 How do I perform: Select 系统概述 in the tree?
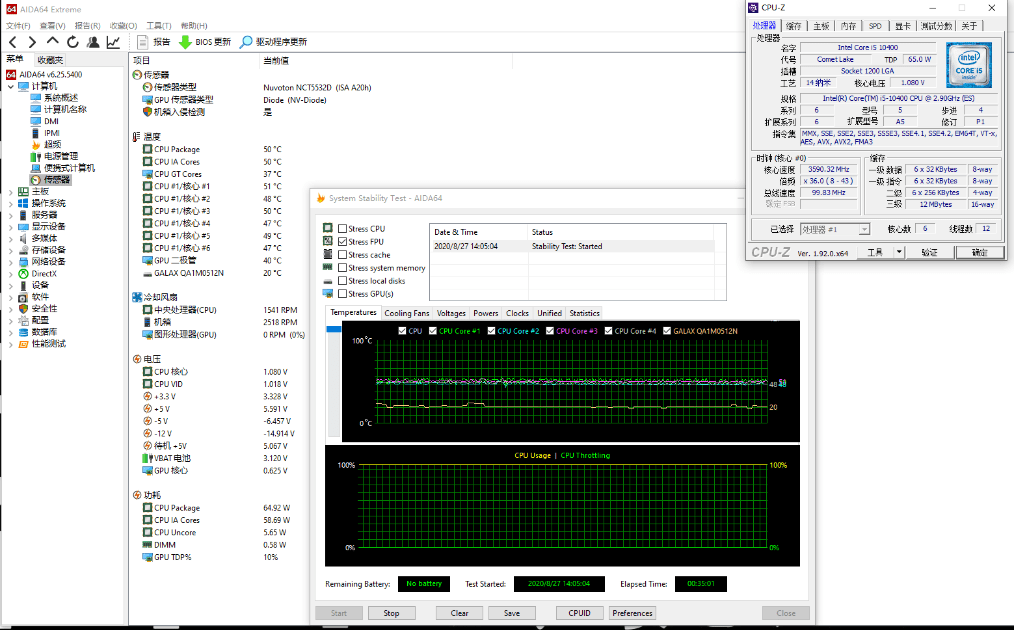[61, 98]
